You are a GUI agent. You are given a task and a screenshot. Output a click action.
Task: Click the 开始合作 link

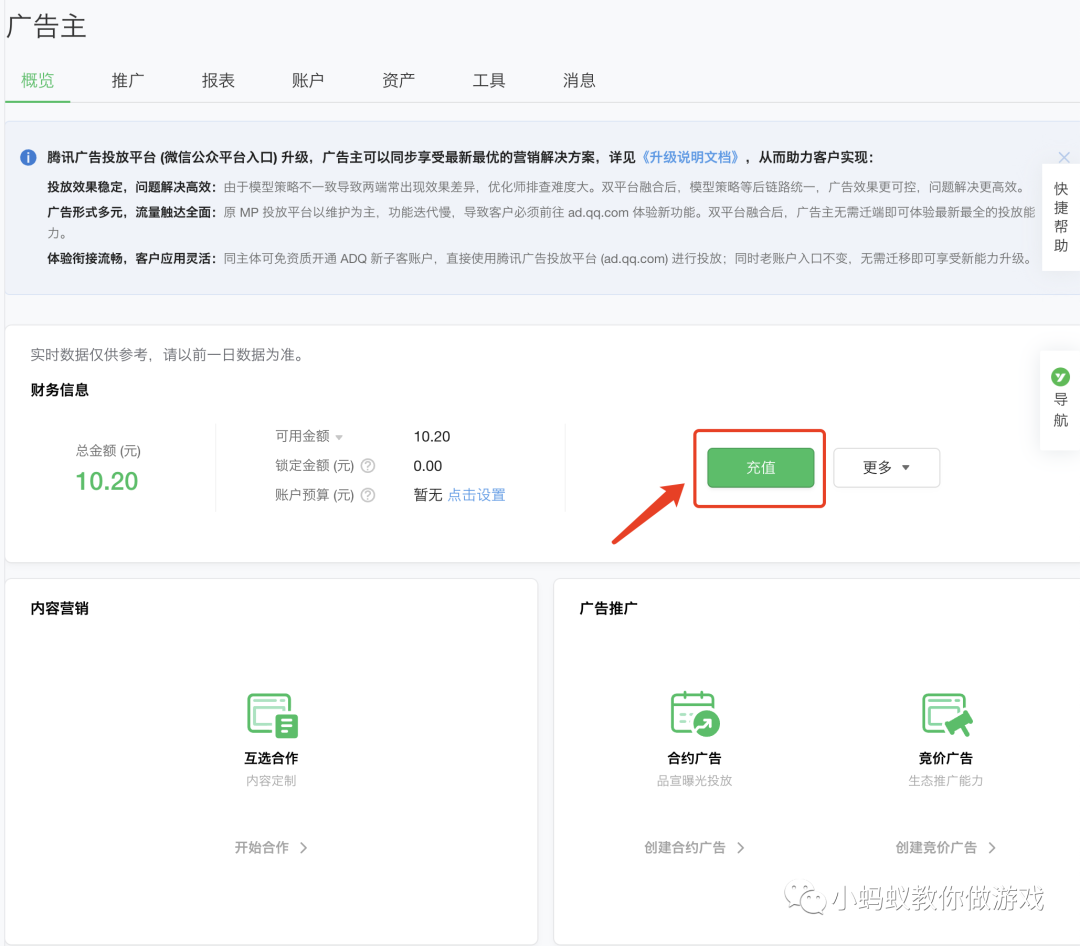coord(262,847)
